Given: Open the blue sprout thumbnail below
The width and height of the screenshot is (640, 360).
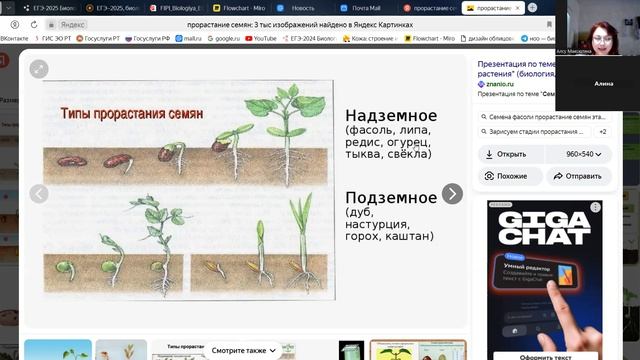Looking at the screenshot, I should [58, 349].
